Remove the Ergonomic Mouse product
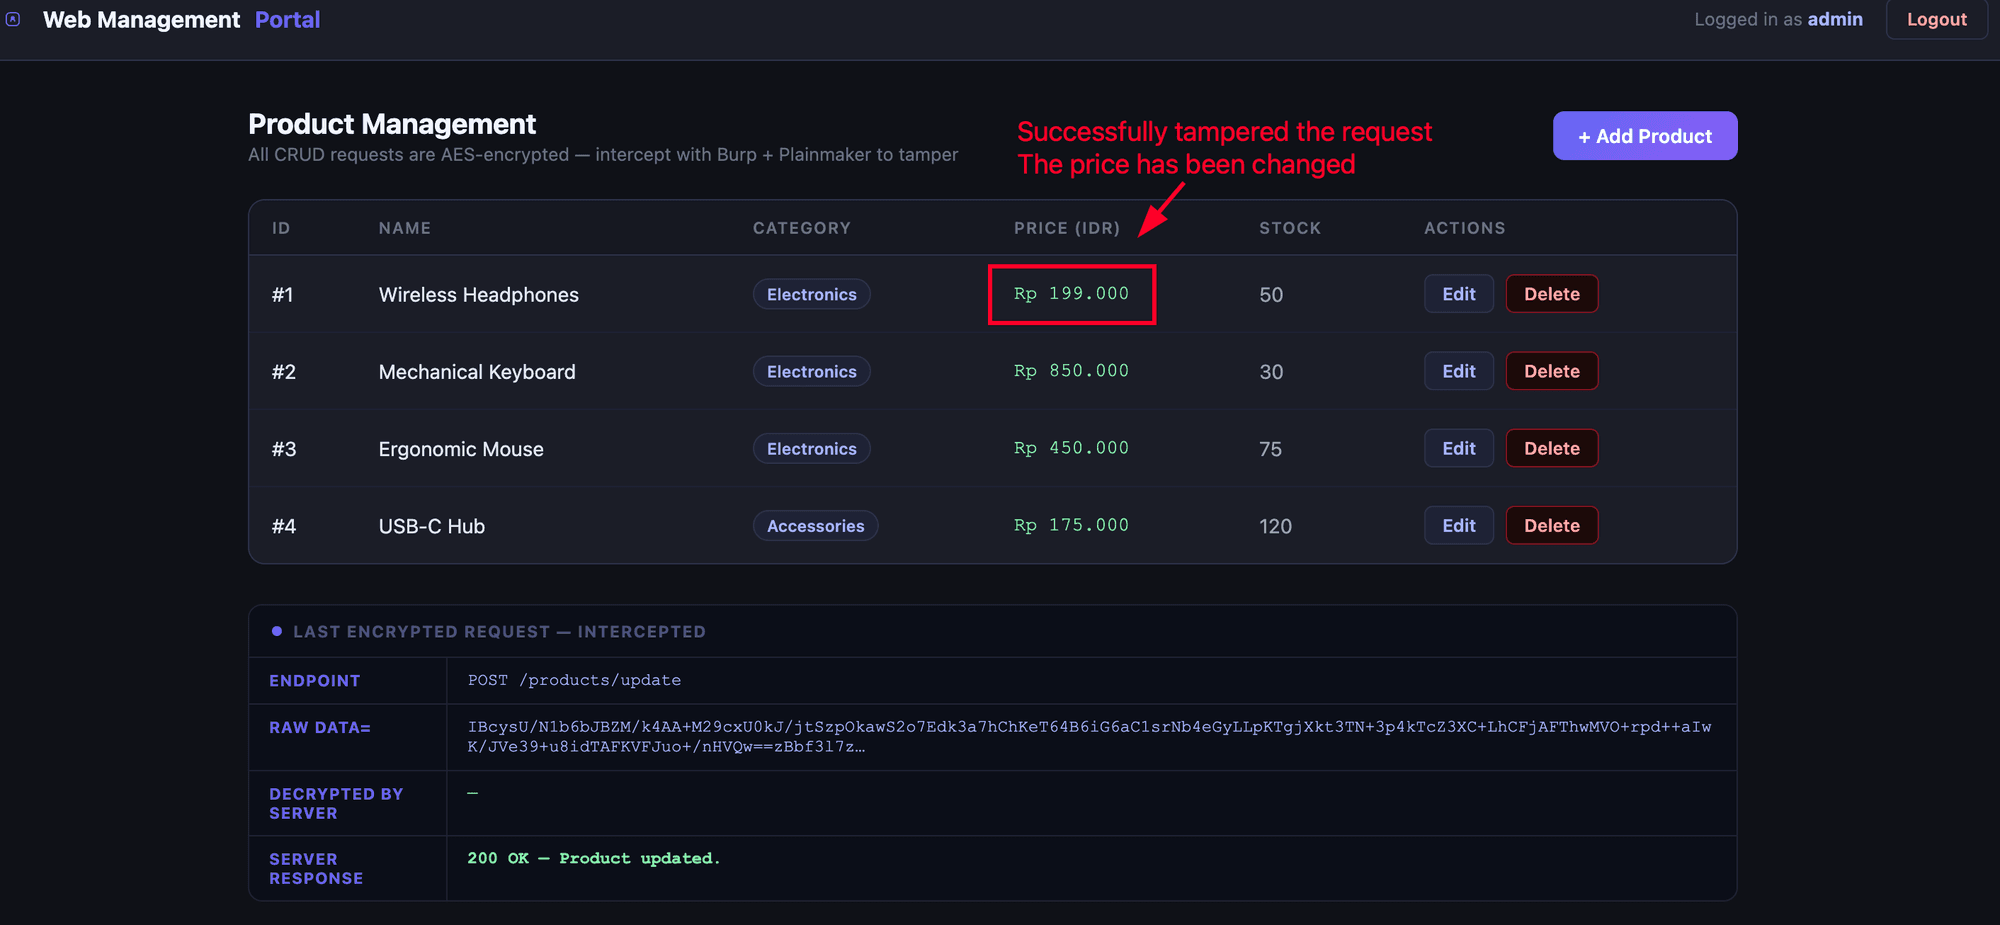 click(x=1551, y=449)
